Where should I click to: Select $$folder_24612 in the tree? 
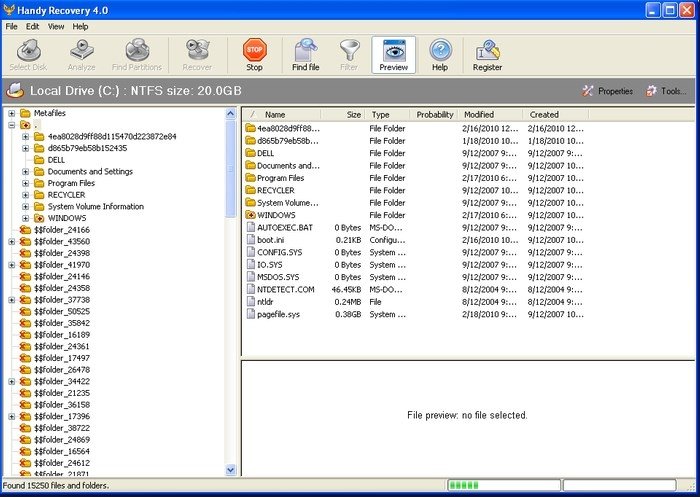point(62,463)
